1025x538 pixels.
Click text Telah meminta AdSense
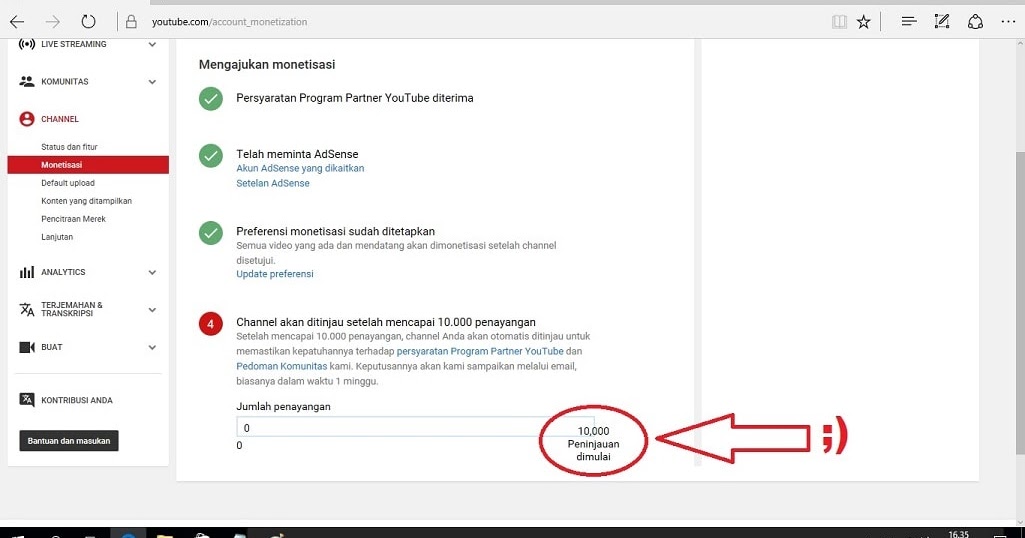(x=297, y=154)
